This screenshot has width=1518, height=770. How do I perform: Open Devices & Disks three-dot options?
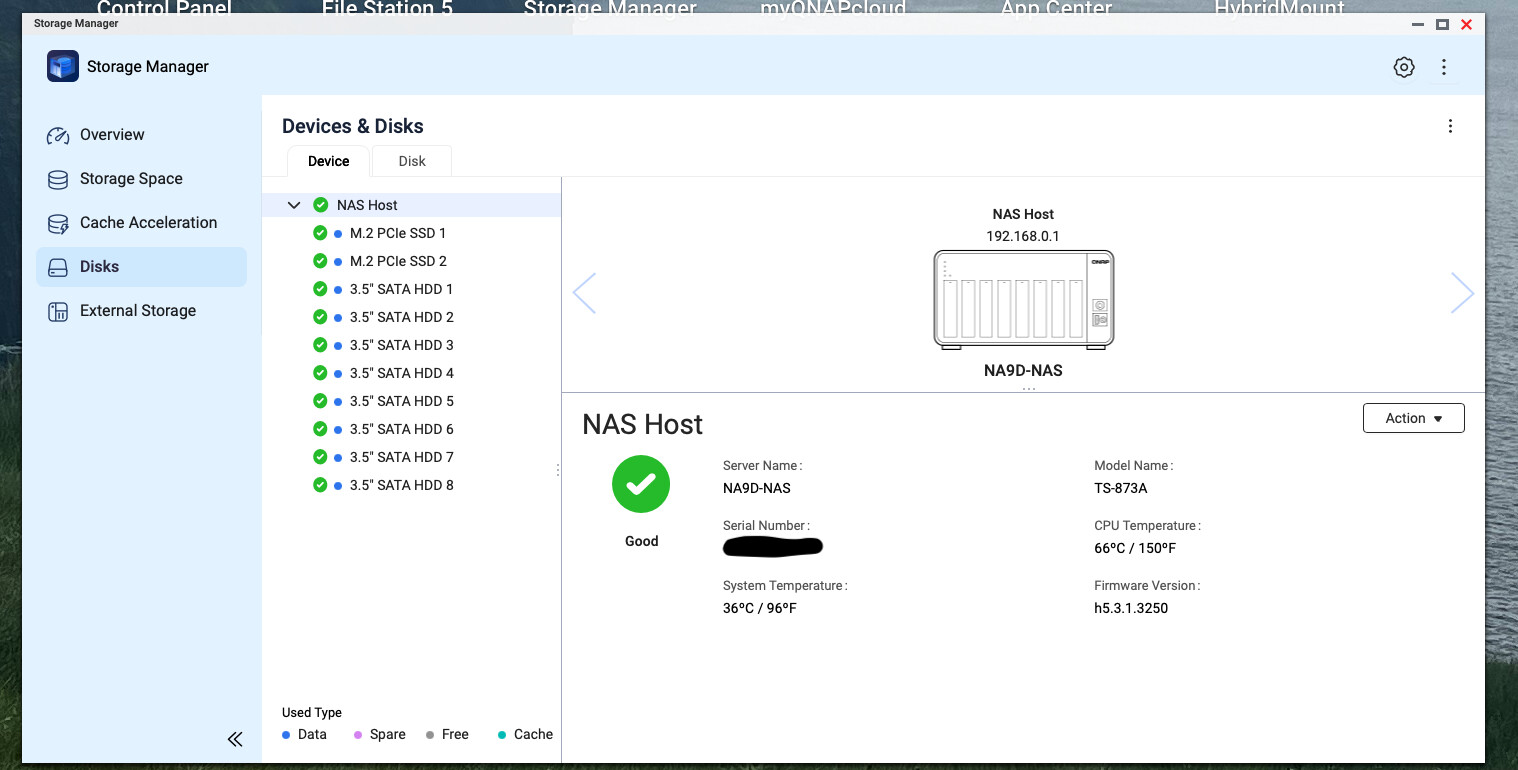1450,126
